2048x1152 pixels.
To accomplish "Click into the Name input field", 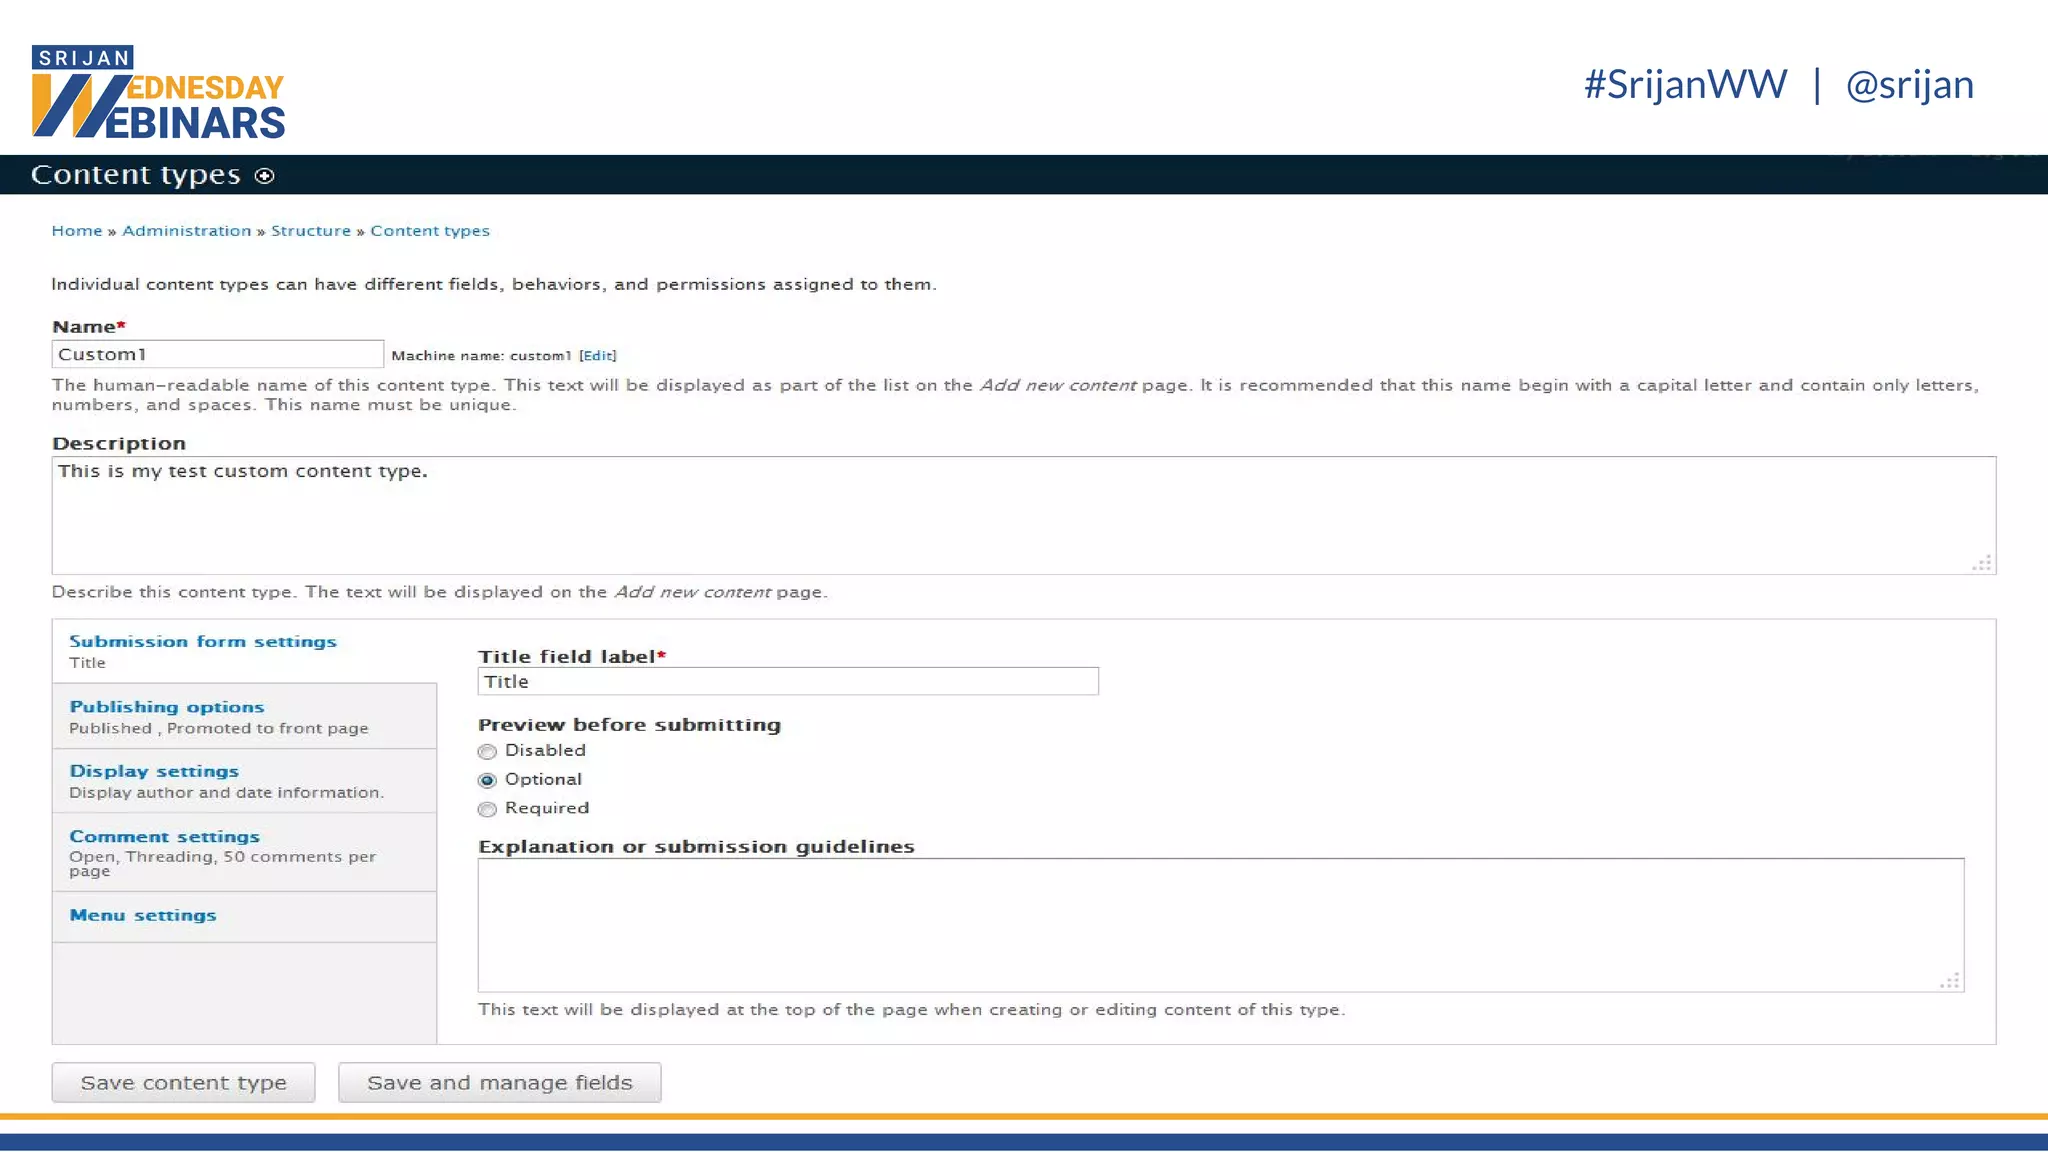I will pos(217,354).
